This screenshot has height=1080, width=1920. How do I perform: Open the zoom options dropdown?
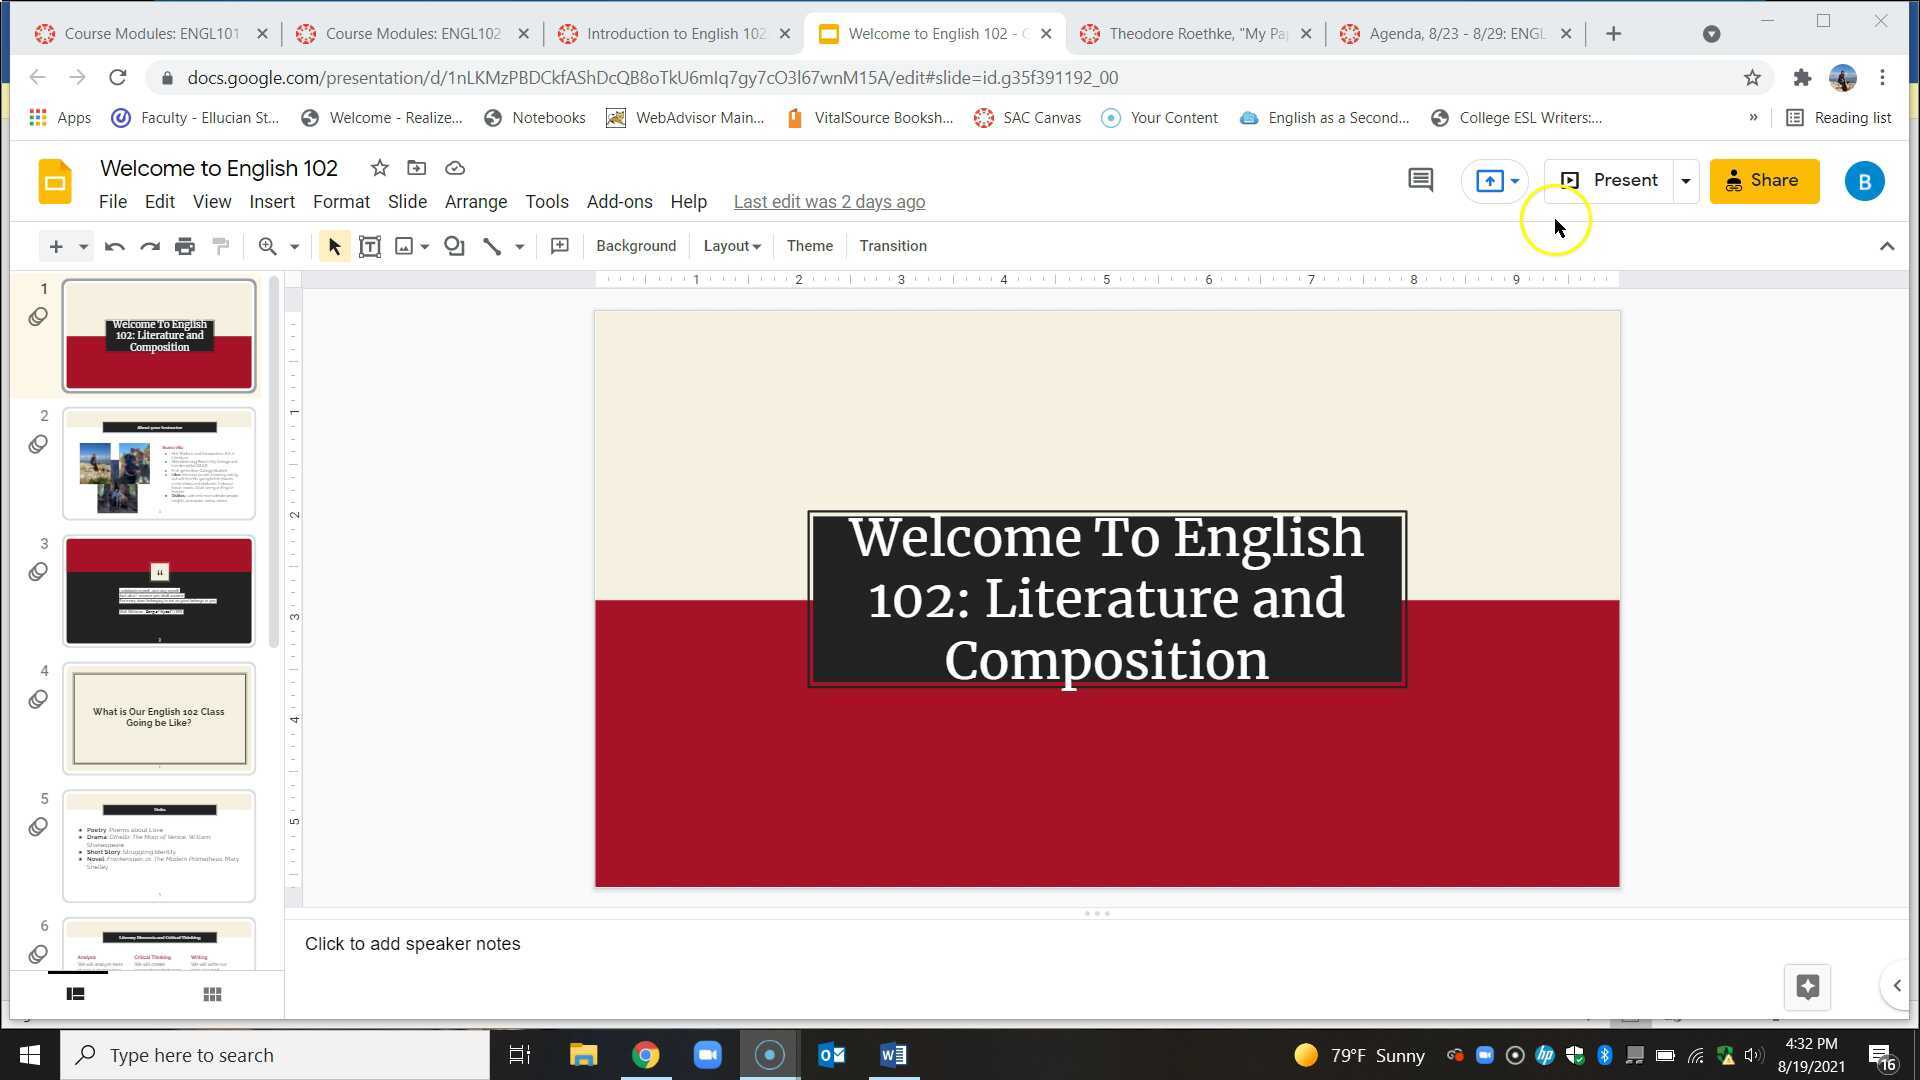point(294,246)
